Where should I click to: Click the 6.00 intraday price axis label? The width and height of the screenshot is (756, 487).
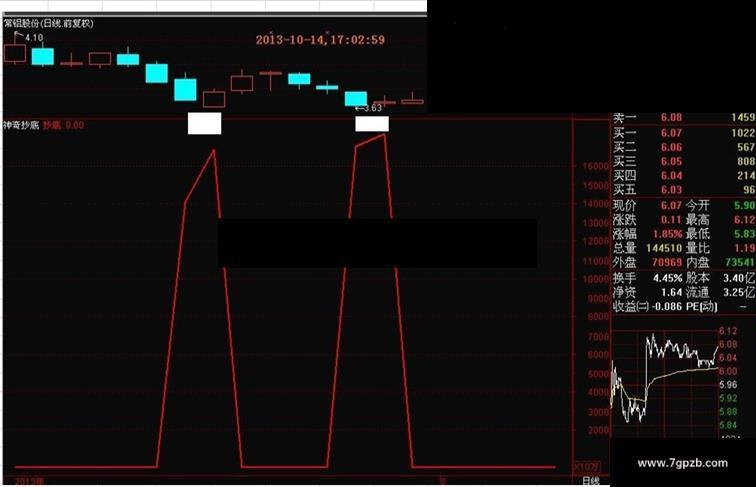click(x=728, y=371)
